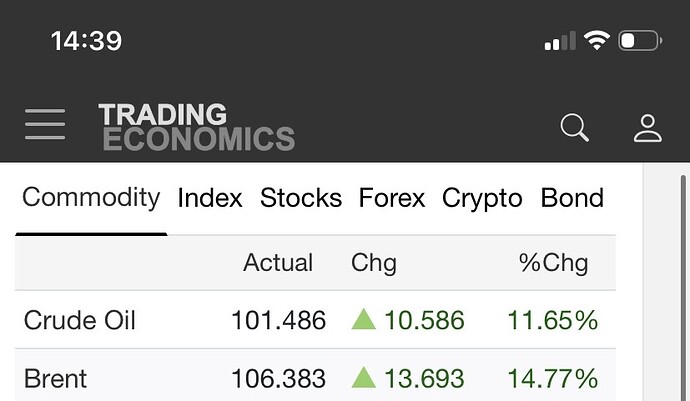Open the Crude Oil commodity link

(x=79, y=320)
